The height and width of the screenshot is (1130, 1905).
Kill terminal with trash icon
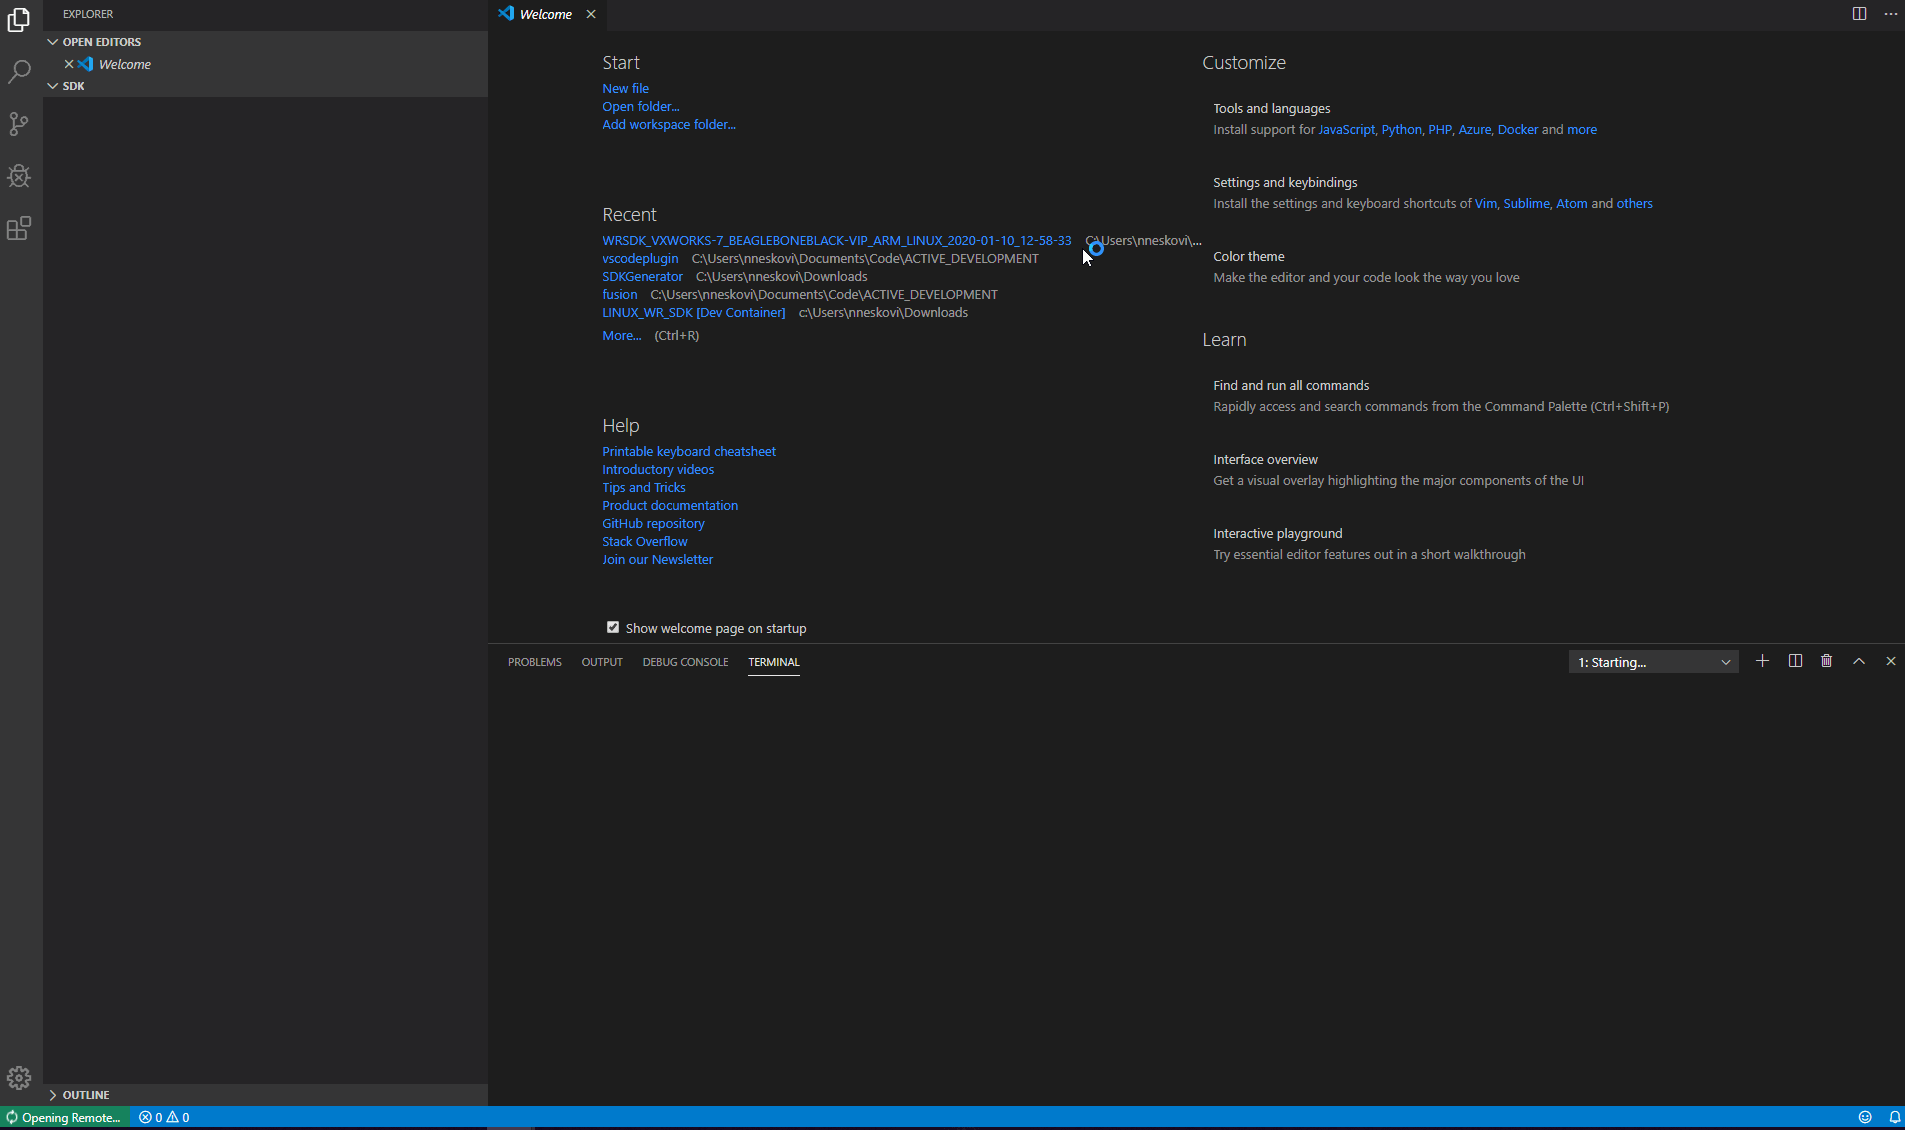1827,661
